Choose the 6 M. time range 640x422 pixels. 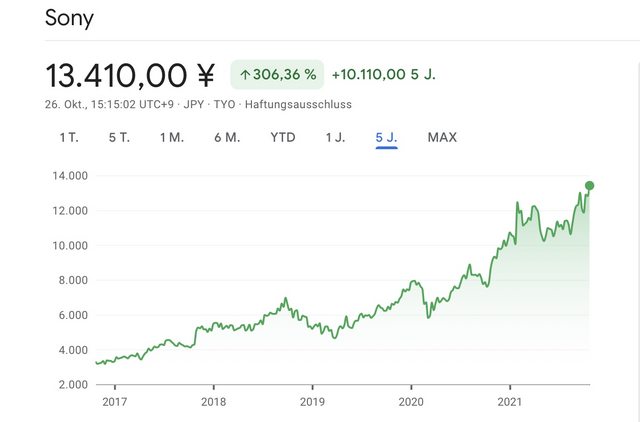(227, 138)
